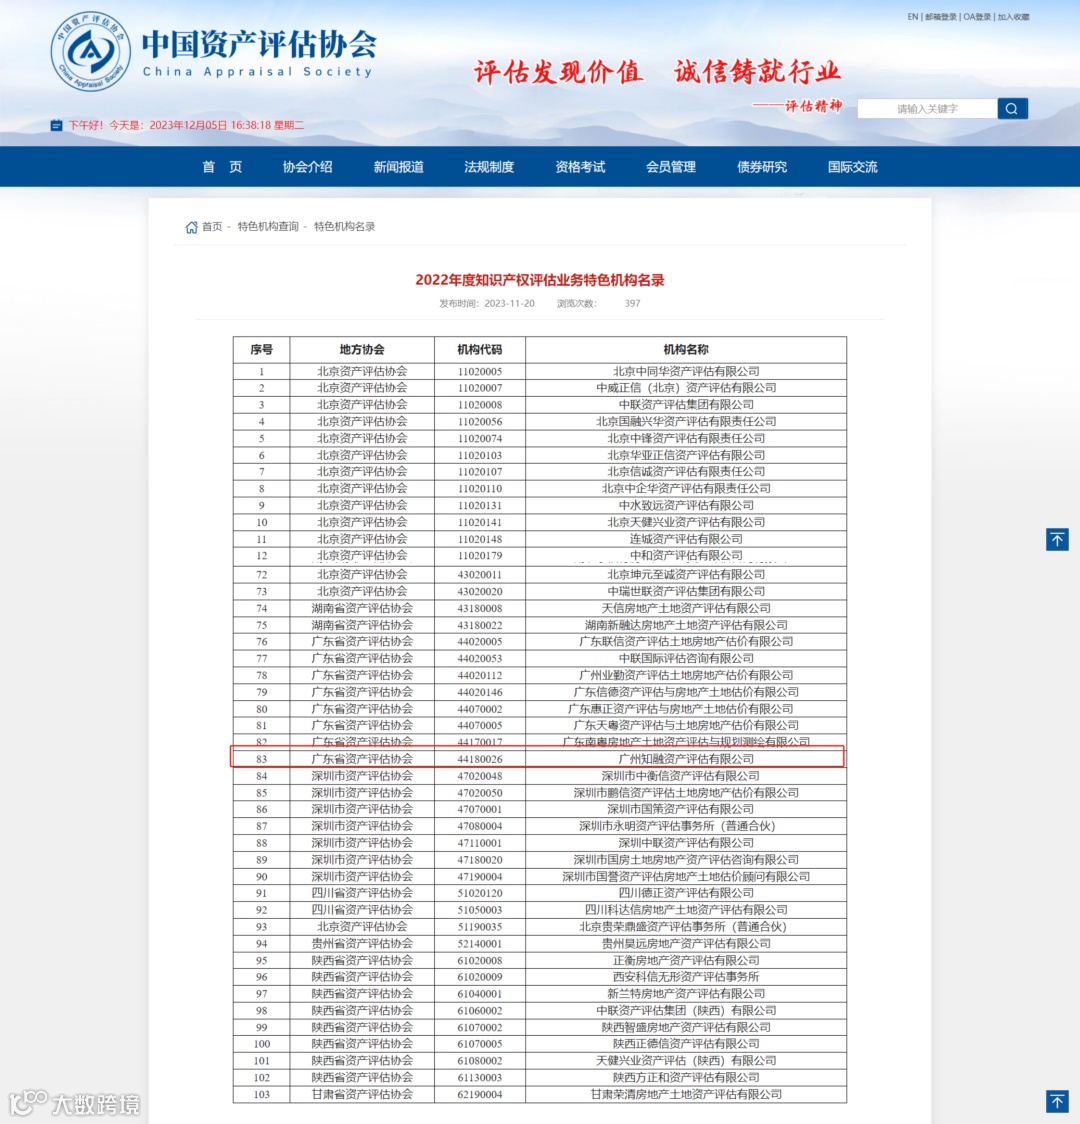
Task: Select cell 中联资产评估集团有限公司
Action: point(686,405)
